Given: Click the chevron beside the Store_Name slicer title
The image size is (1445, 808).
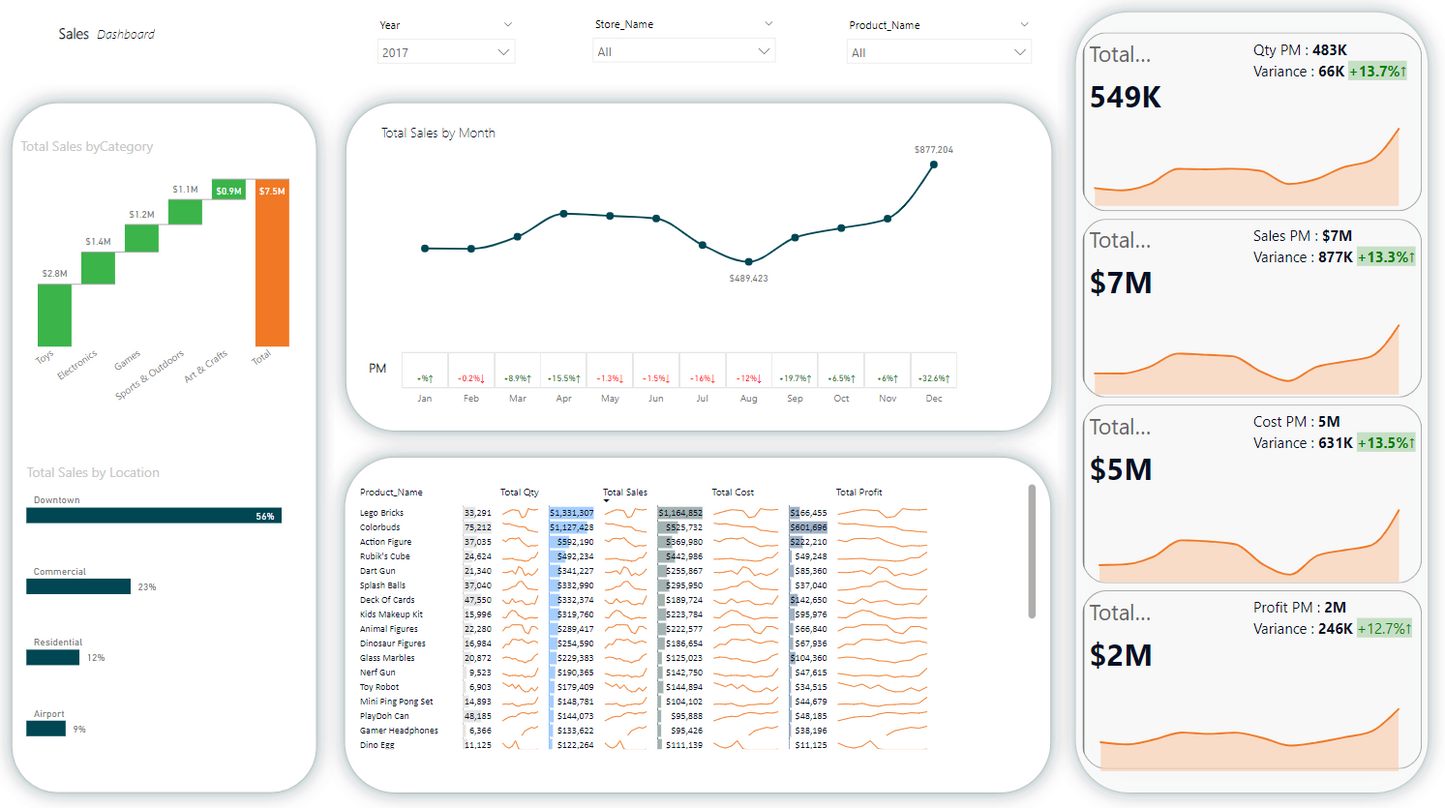Looking at the screenshot, I should coord(768,23).
